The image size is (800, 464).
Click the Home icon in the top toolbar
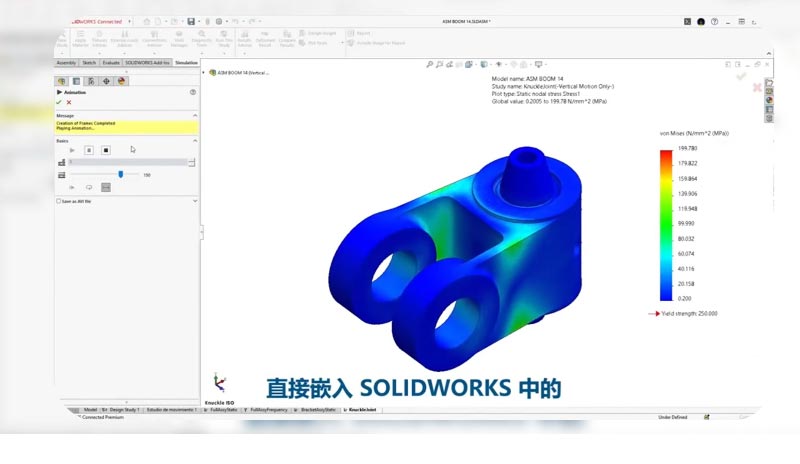pyautogui.click(x=147, y=21)
